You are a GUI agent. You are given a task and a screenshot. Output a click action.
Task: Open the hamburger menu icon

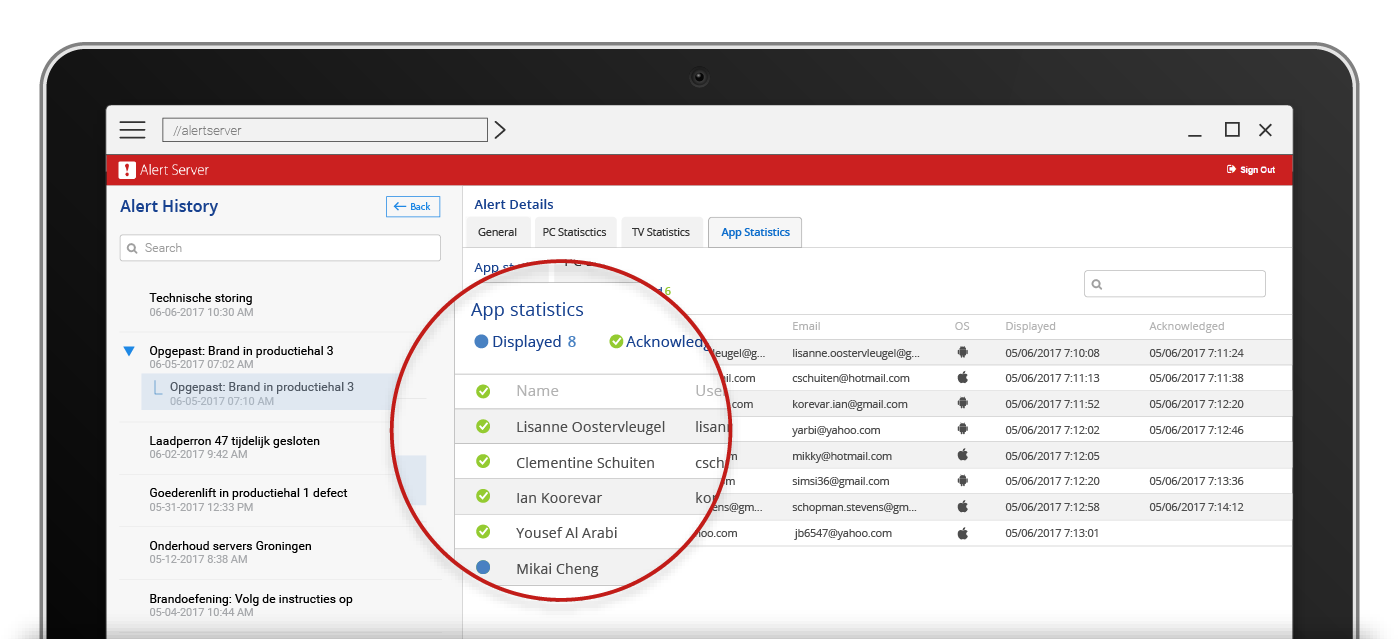(132, 130)
